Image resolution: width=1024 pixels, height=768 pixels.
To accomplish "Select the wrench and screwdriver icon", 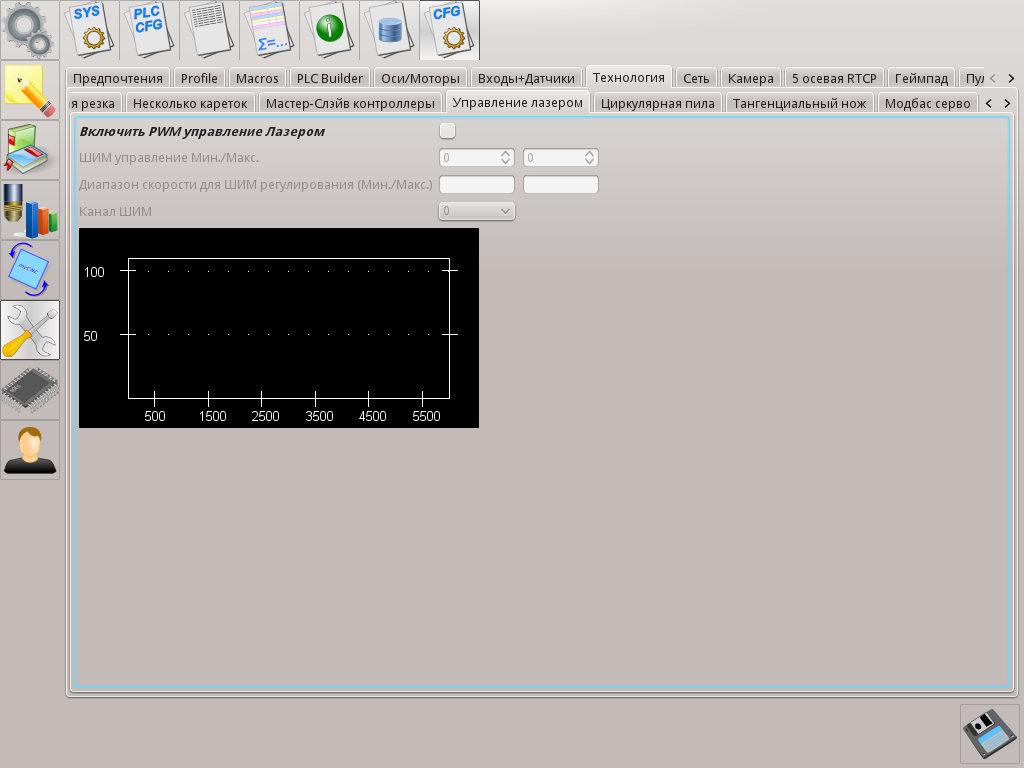I will coord(30,330).
